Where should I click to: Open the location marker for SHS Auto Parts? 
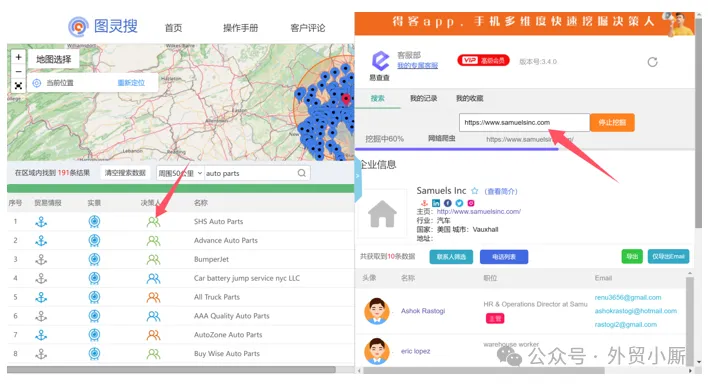94,221
